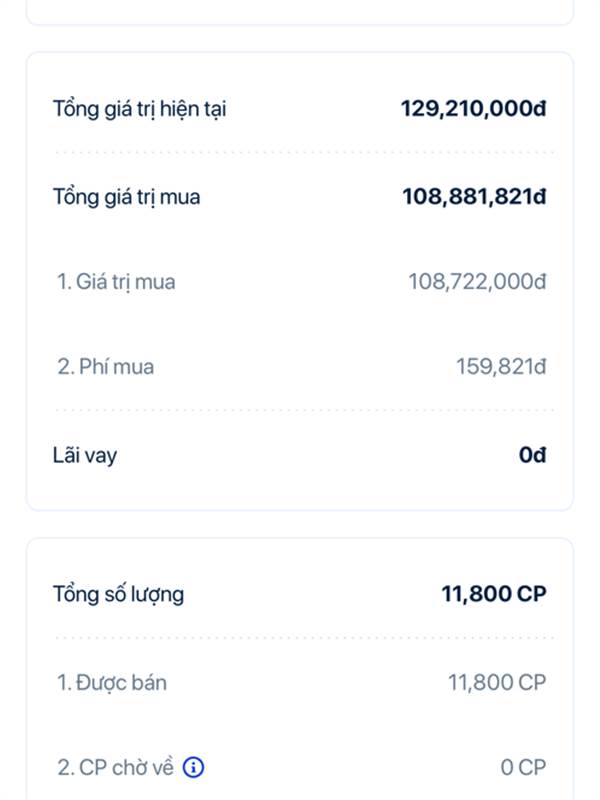This screenshot has width=600, height=800.
Task: Select the Tổng giá trị hiện tại label
Action: pyautogui.click(x=139, y=109)
